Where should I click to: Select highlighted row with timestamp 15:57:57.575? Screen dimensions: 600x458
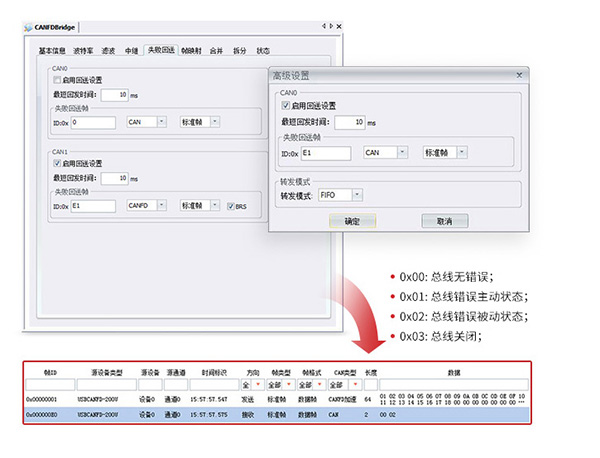pyautogui.click(x=277, y=414)
